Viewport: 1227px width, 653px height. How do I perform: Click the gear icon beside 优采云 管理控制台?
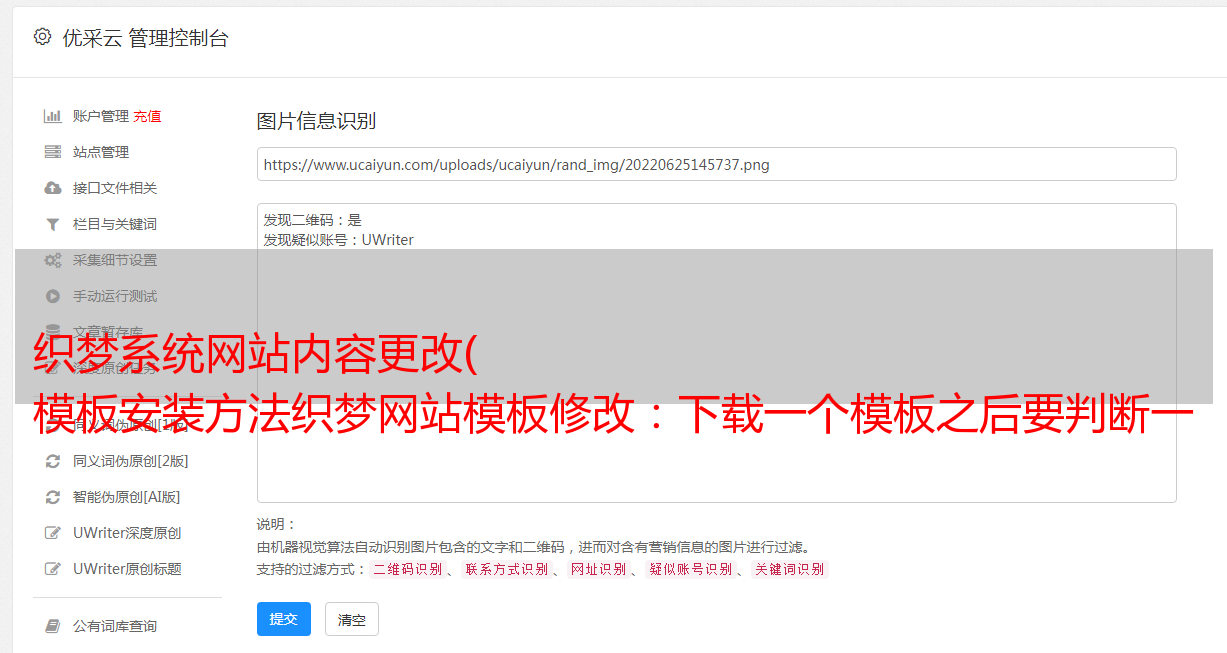42,37
